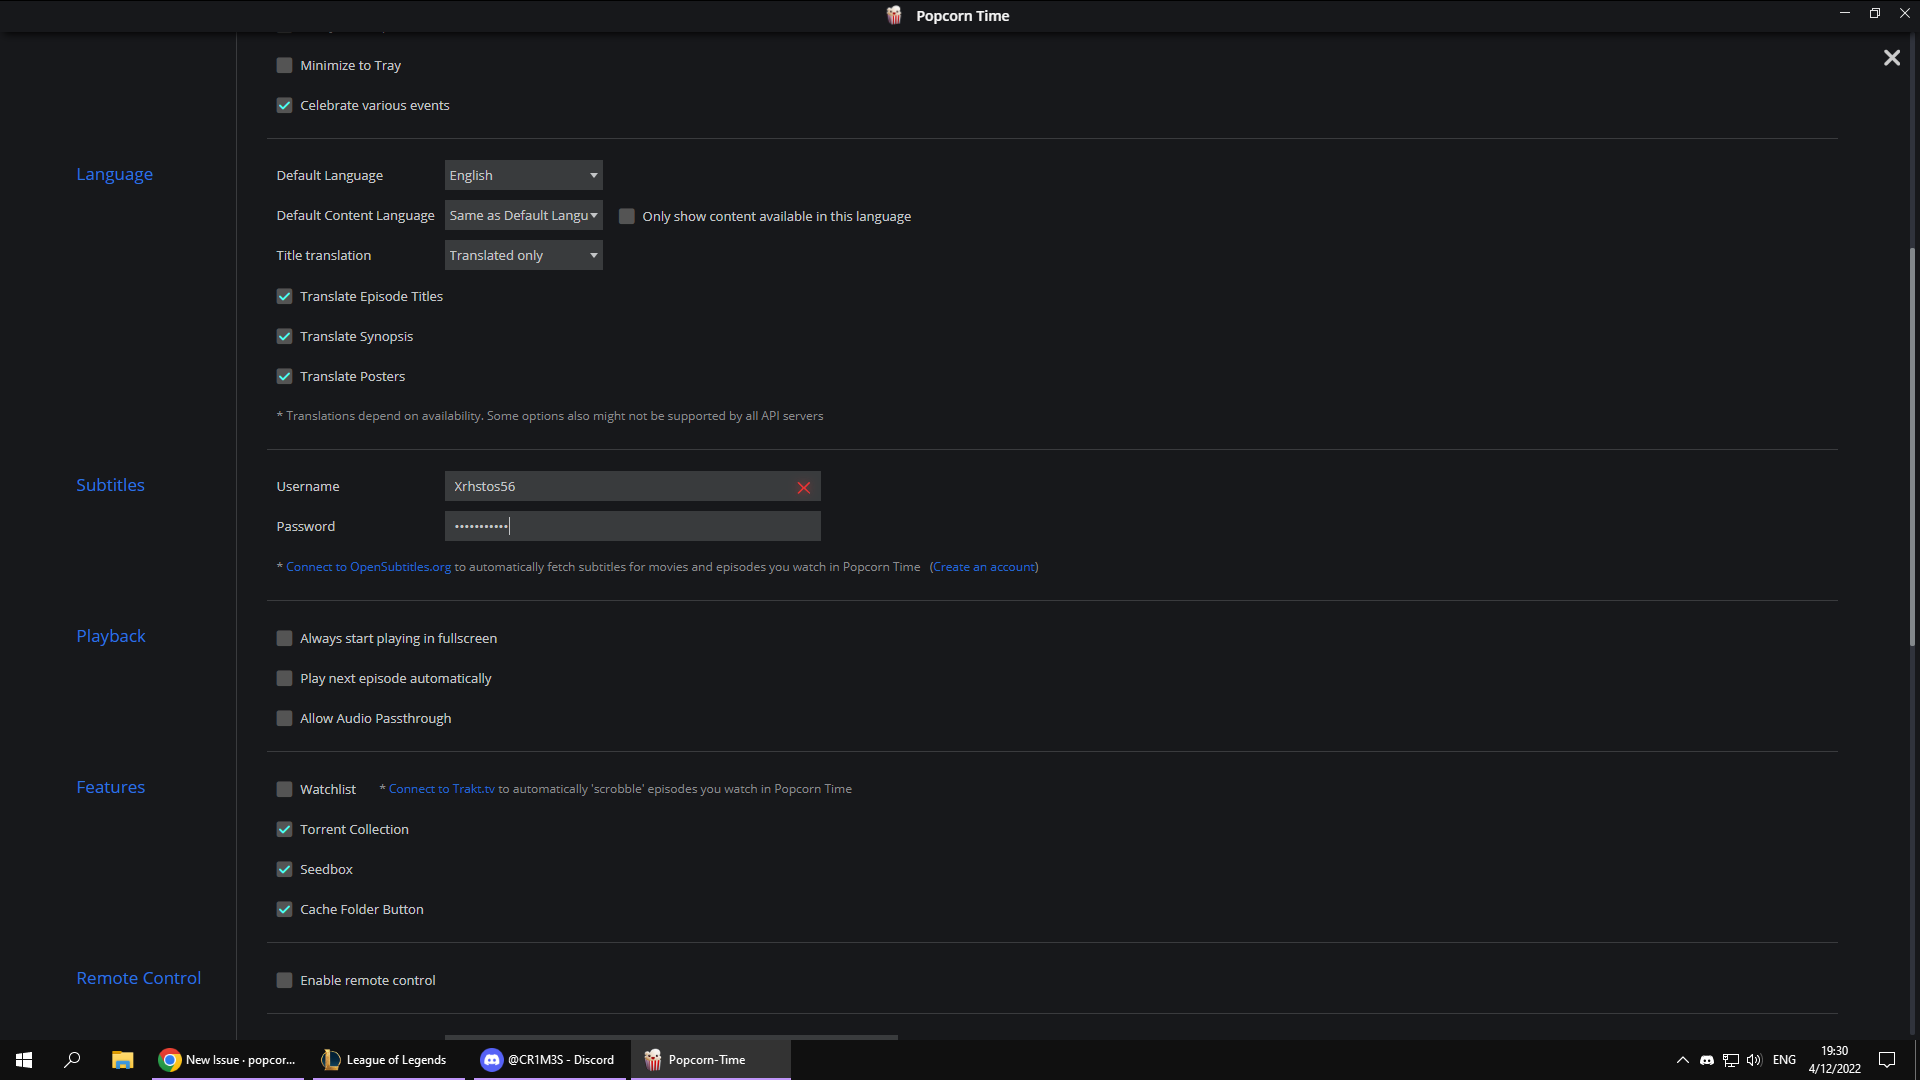
Task: Open the Default Language dropdown
Action: (523, 174)
